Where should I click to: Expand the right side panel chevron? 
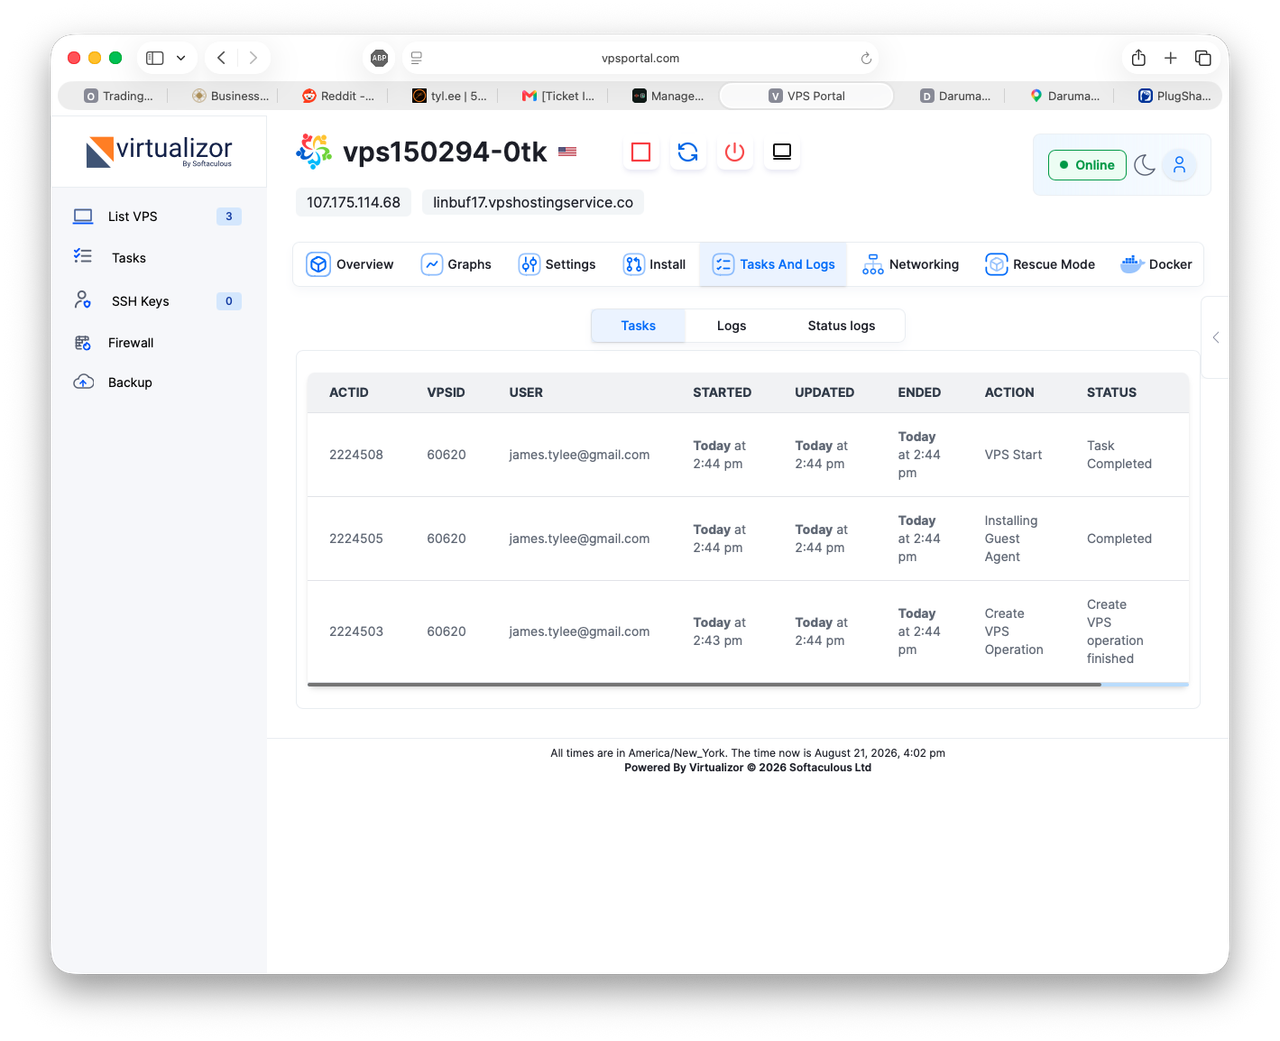coord(1216,338)
